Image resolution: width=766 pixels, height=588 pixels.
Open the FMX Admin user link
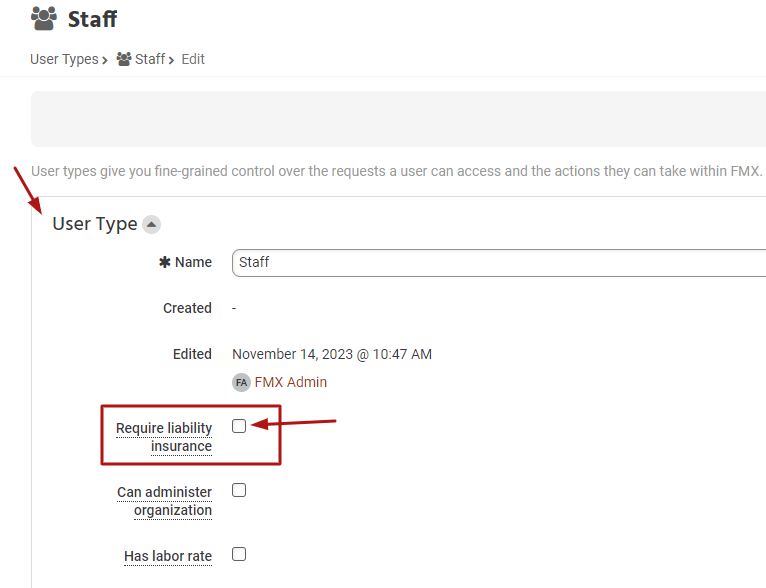[x=291, y=382]
